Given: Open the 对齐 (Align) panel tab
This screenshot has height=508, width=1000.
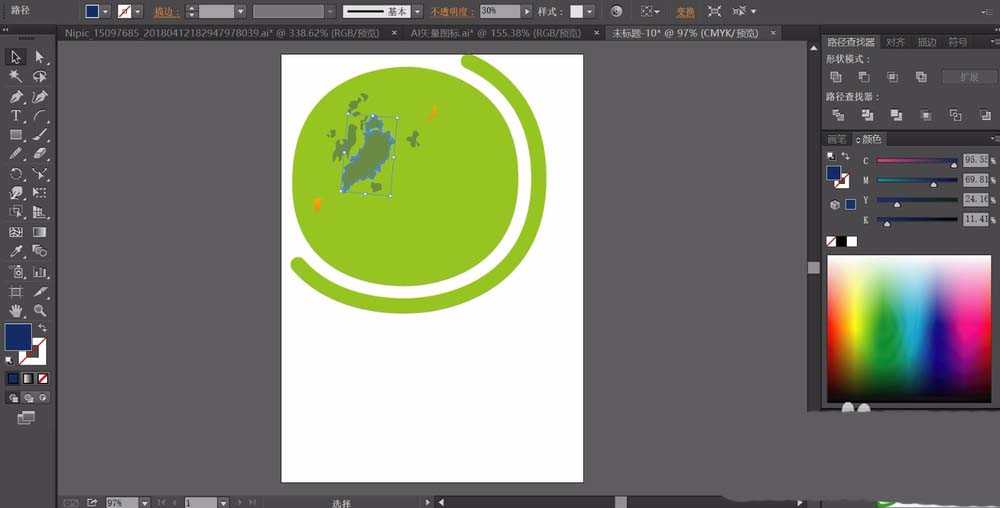Looking at the screenshot, I should tap(895, 42).
